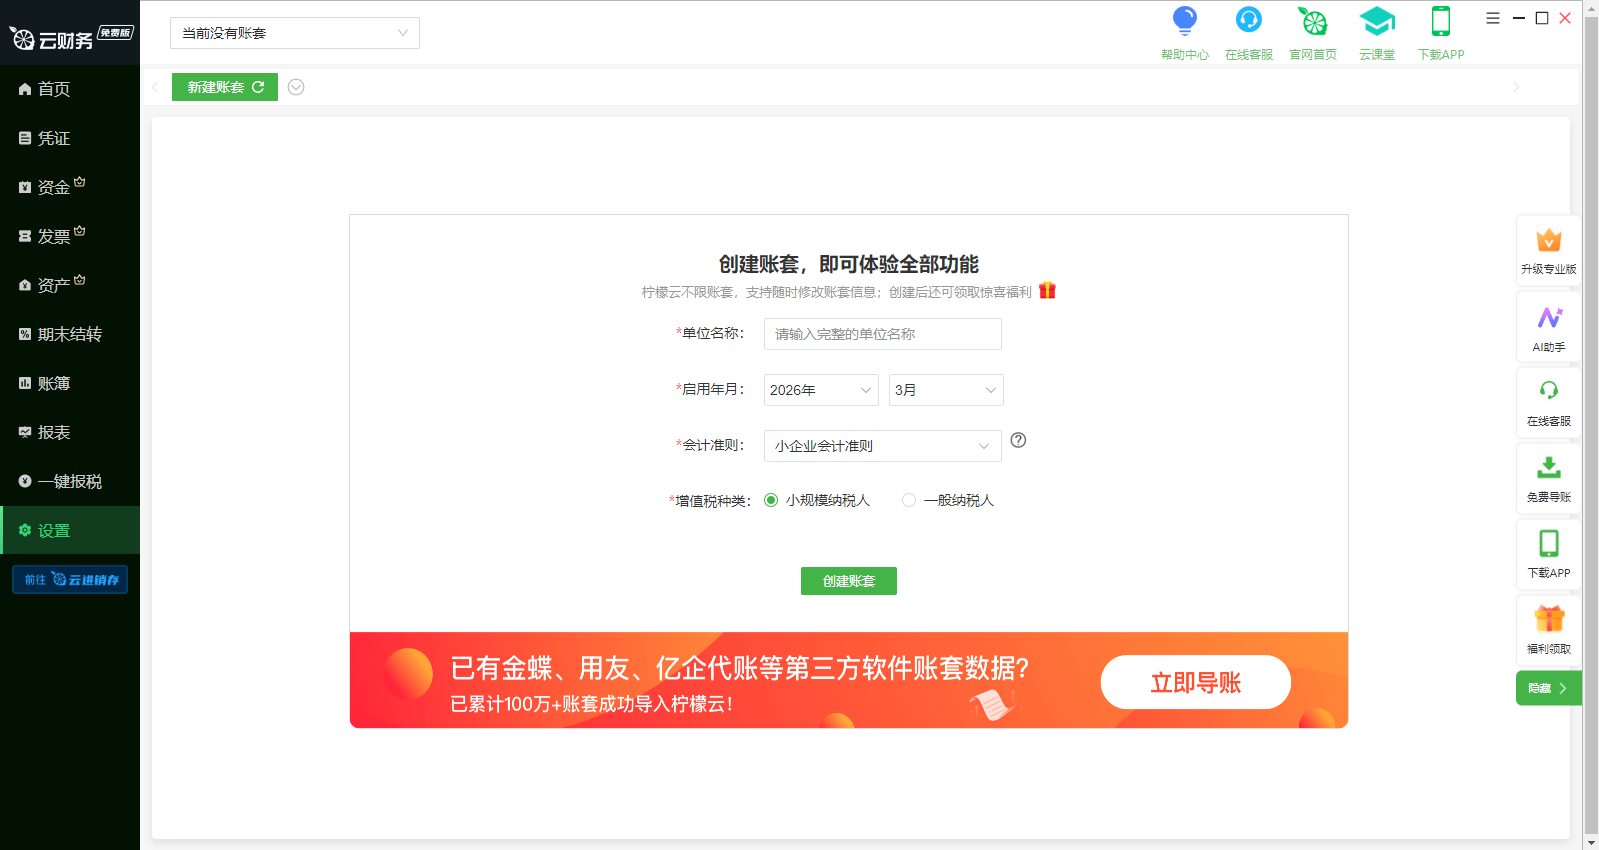Go to 期末结转 in sidebar
Image resolution: width=1599 pixels, height=850 pixels.
tap(69, 334)
